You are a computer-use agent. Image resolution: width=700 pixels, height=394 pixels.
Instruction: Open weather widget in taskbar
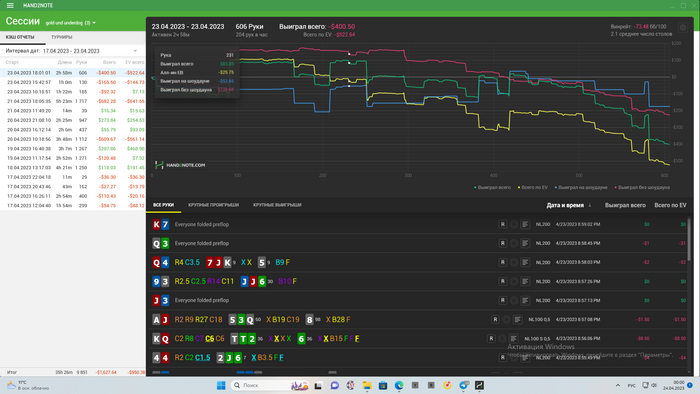pos(28,386)
